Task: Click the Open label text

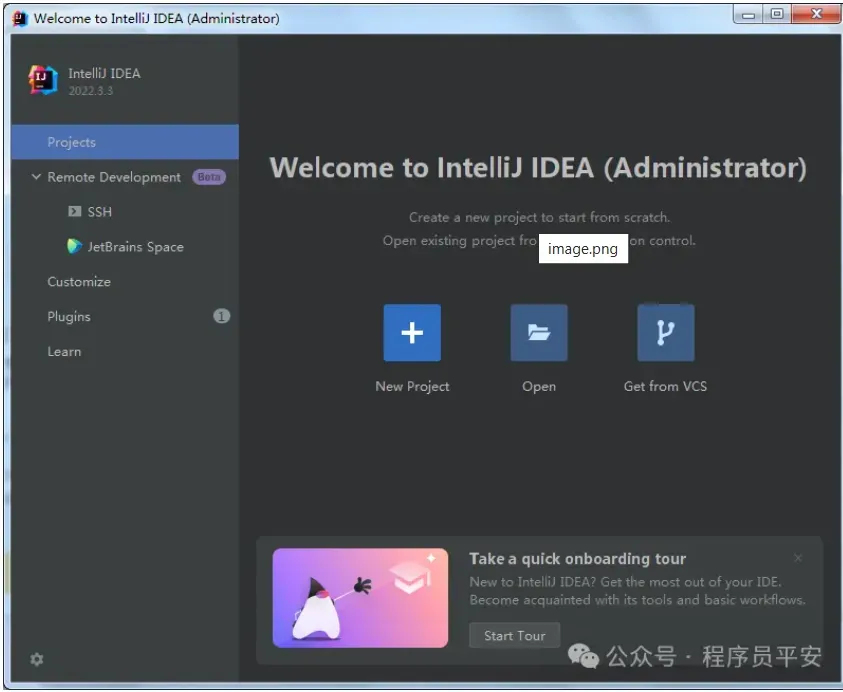Action: pyautogui.click(x=539, y=386)
